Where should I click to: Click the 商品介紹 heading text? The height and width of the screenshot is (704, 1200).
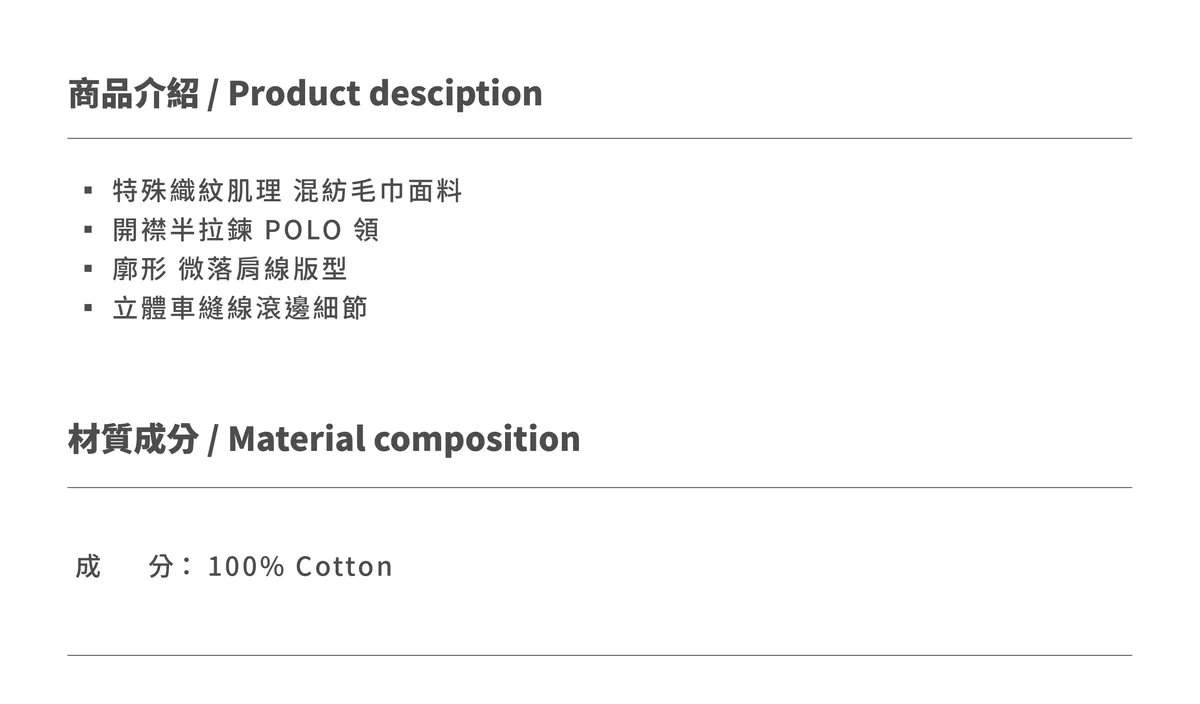(133, 93)
